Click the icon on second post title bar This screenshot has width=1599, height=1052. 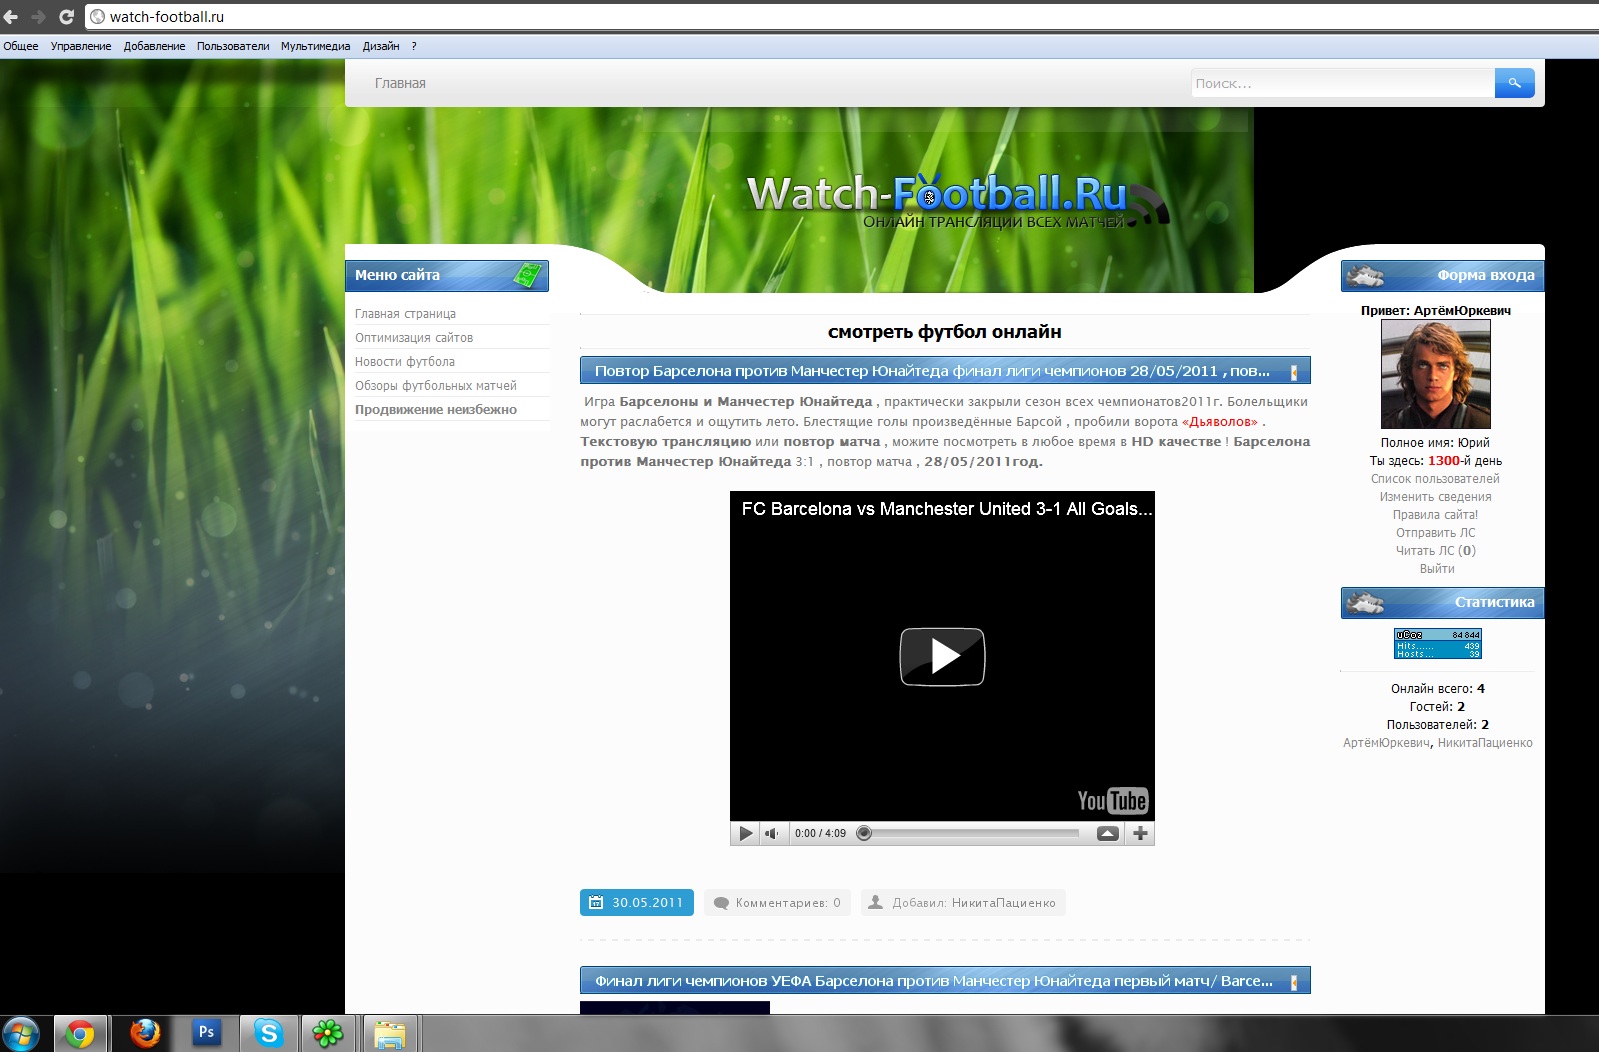pyautogui.click(x=1294, y=982)
